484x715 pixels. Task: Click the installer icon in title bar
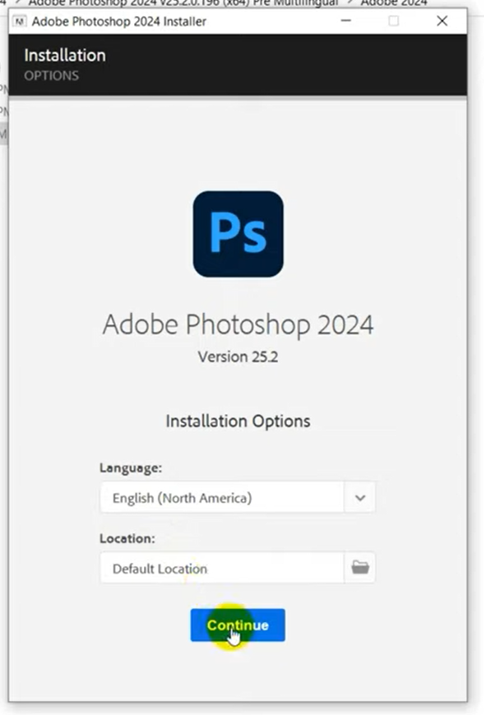pyautogui.click(x=19, y=21)
